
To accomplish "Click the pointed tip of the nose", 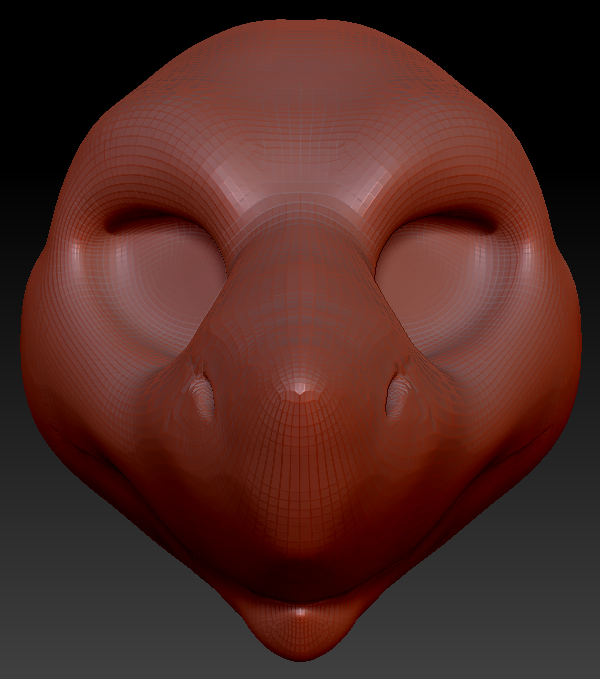I will point(298,392).
